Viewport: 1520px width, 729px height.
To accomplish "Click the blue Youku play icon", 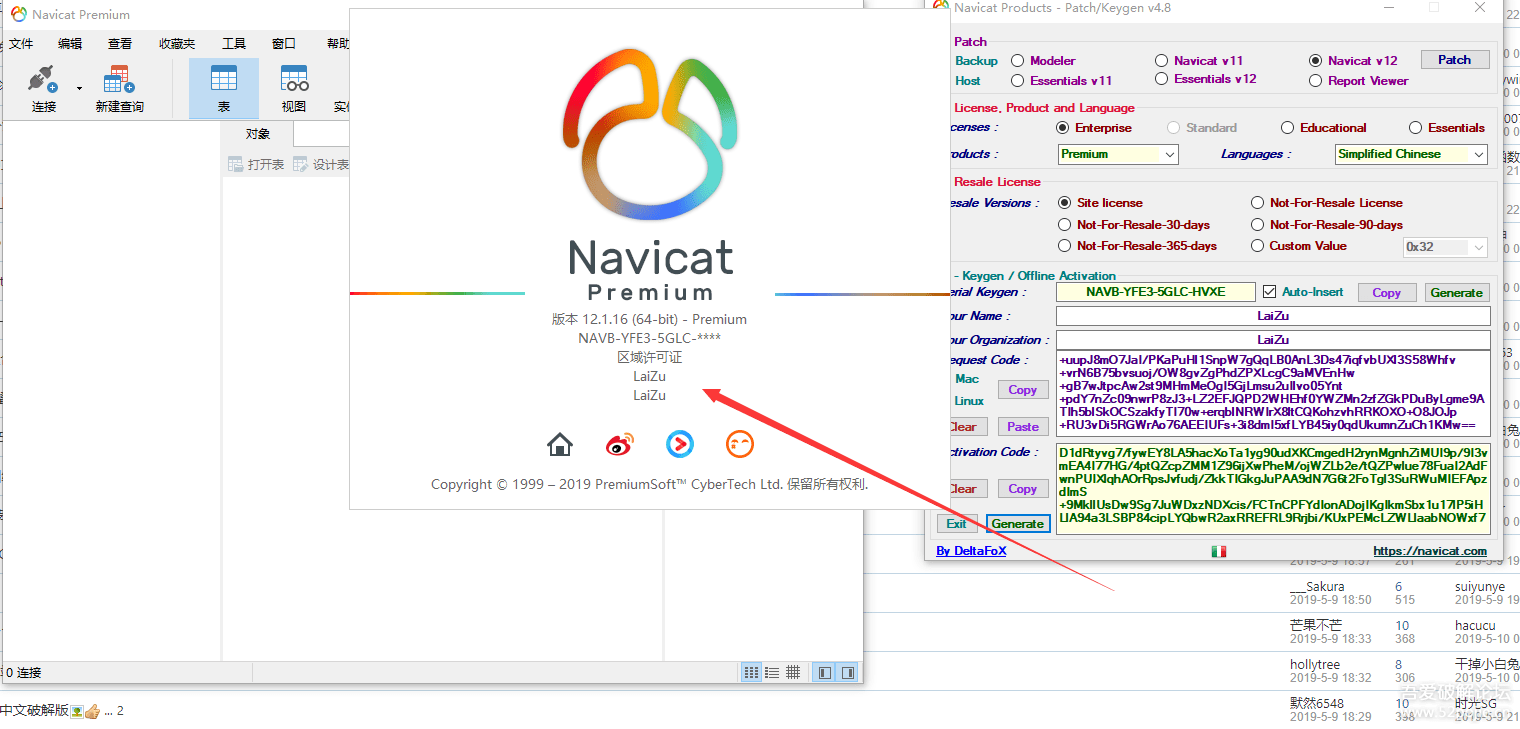I will click(x=680, y=444).
